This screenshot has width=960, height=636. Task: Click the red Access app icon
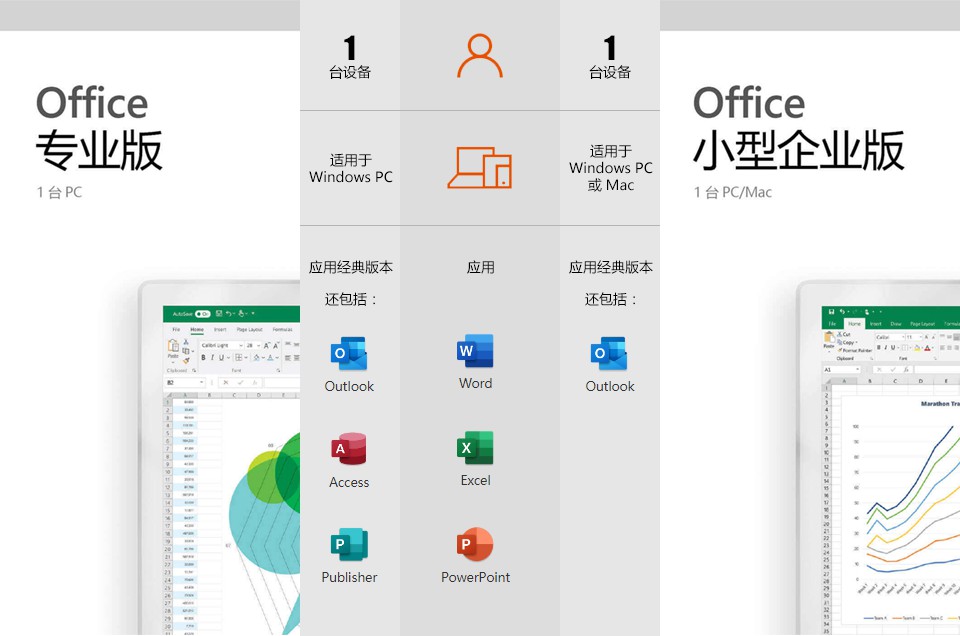[349, 449]
